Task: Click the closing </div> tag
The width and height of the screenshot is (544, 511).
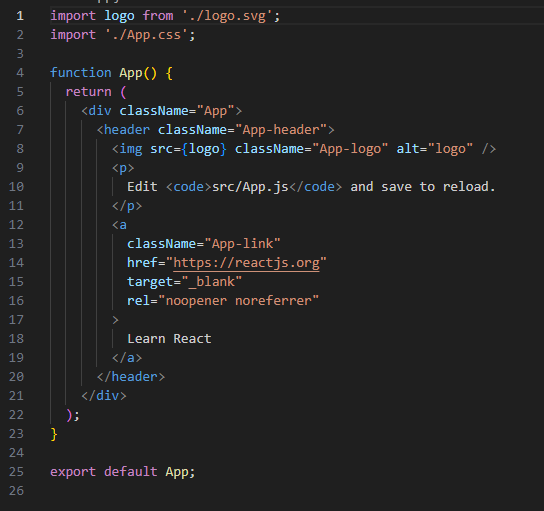Action: coord(104,396)
